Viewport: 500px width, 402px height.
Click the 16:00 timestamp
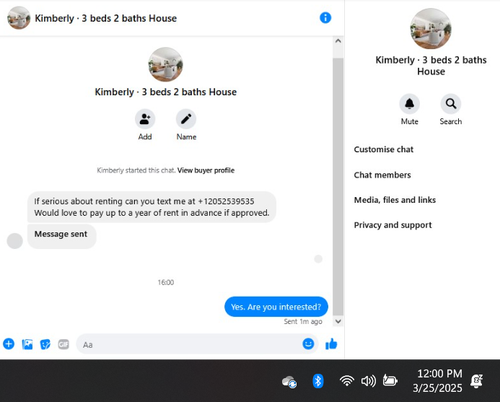[166, 282]
